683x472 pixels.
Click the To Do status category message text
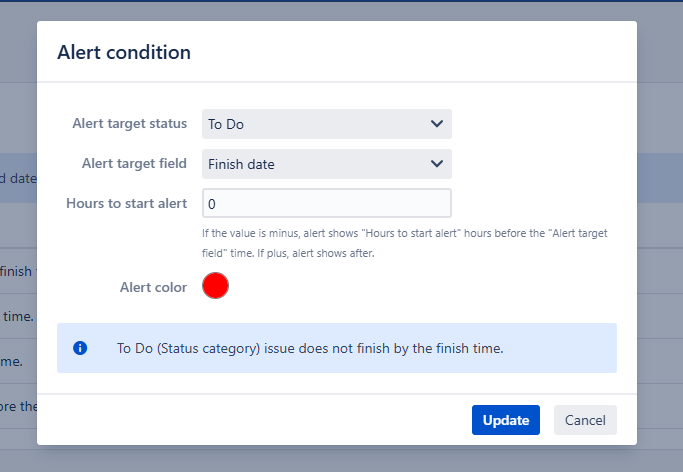coord(309,349)
